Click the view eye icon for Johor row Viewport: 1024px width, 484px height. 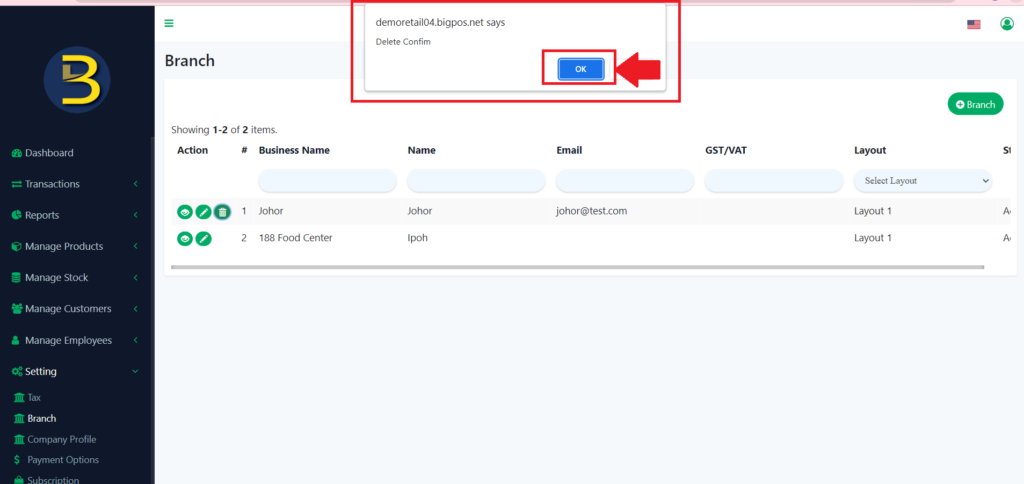(185, 212)
